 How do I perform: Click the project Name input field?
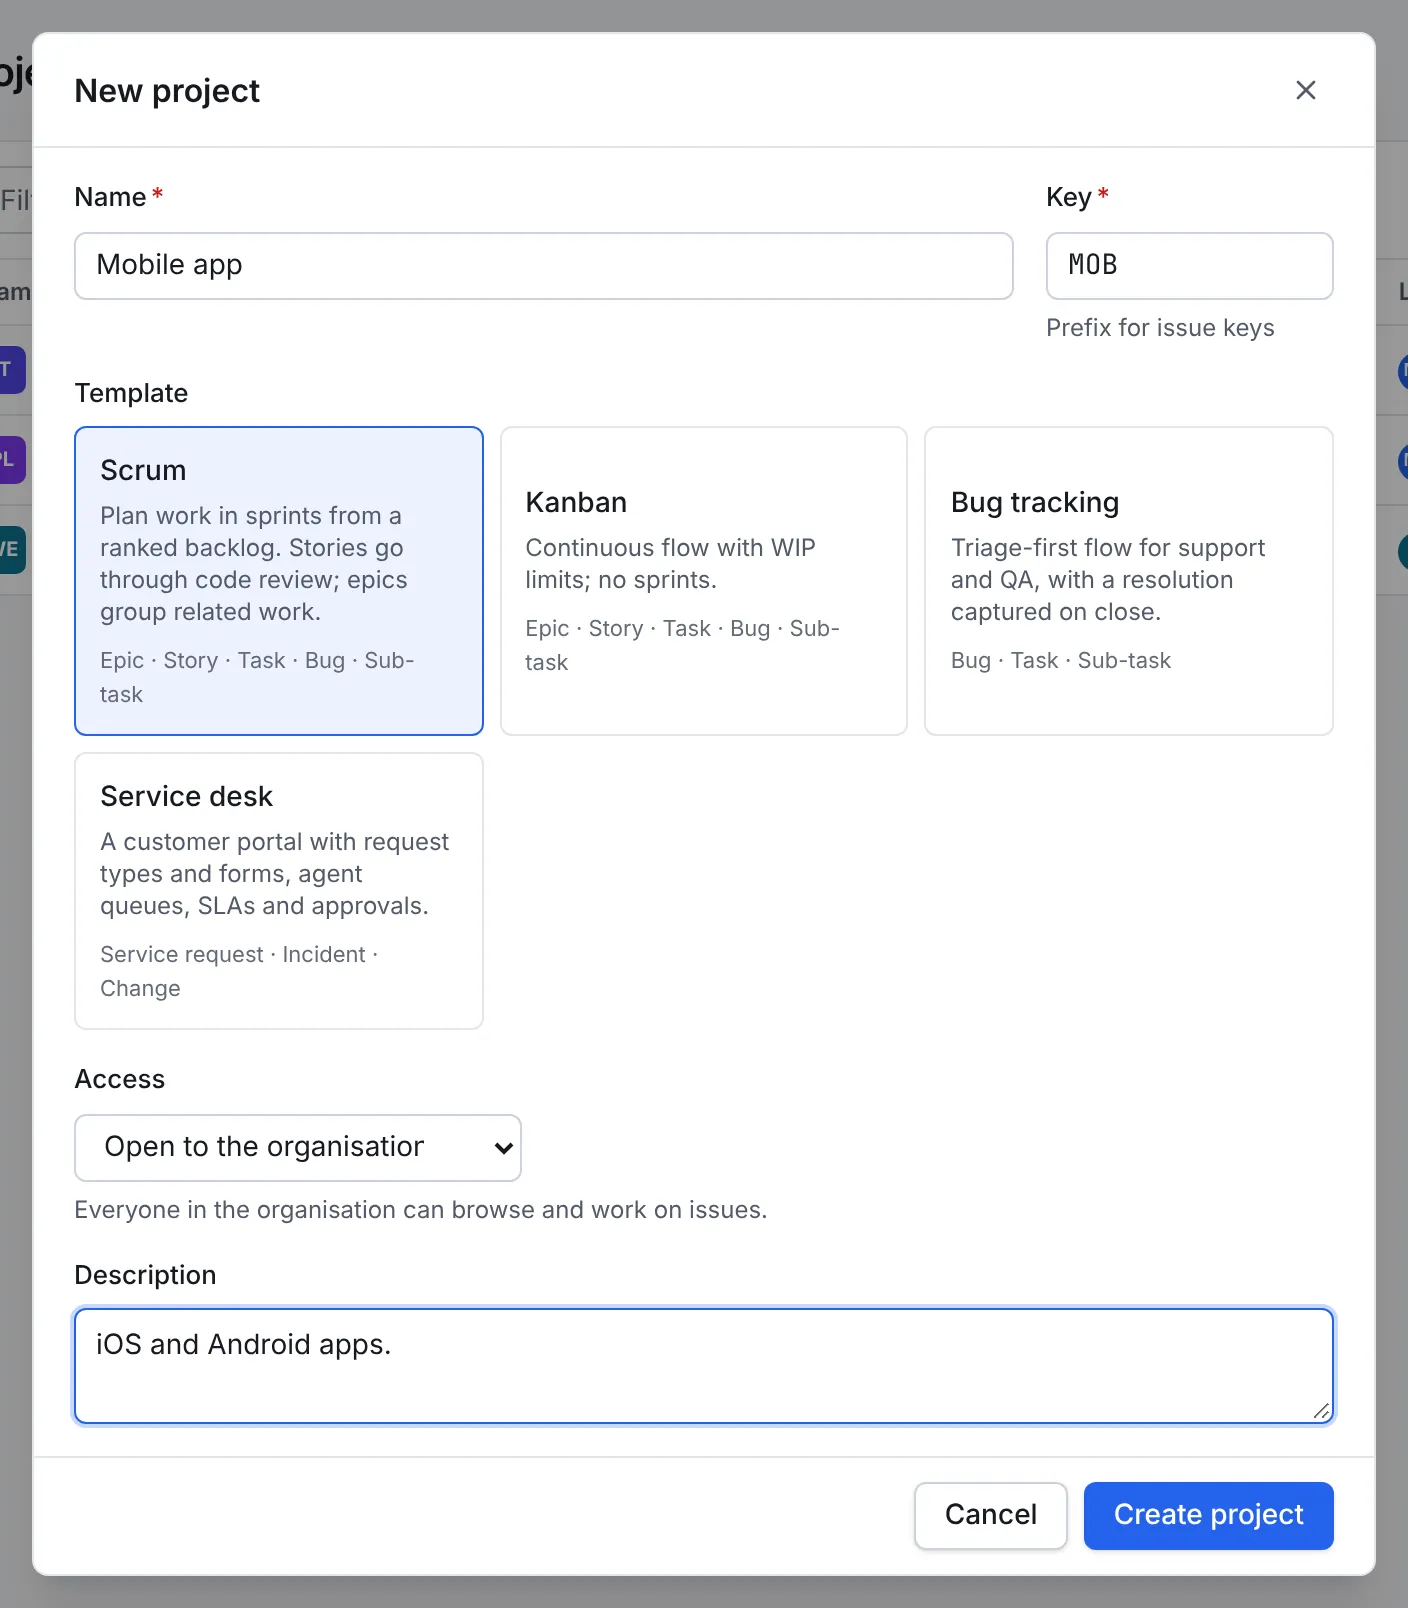tap(544, 266)
